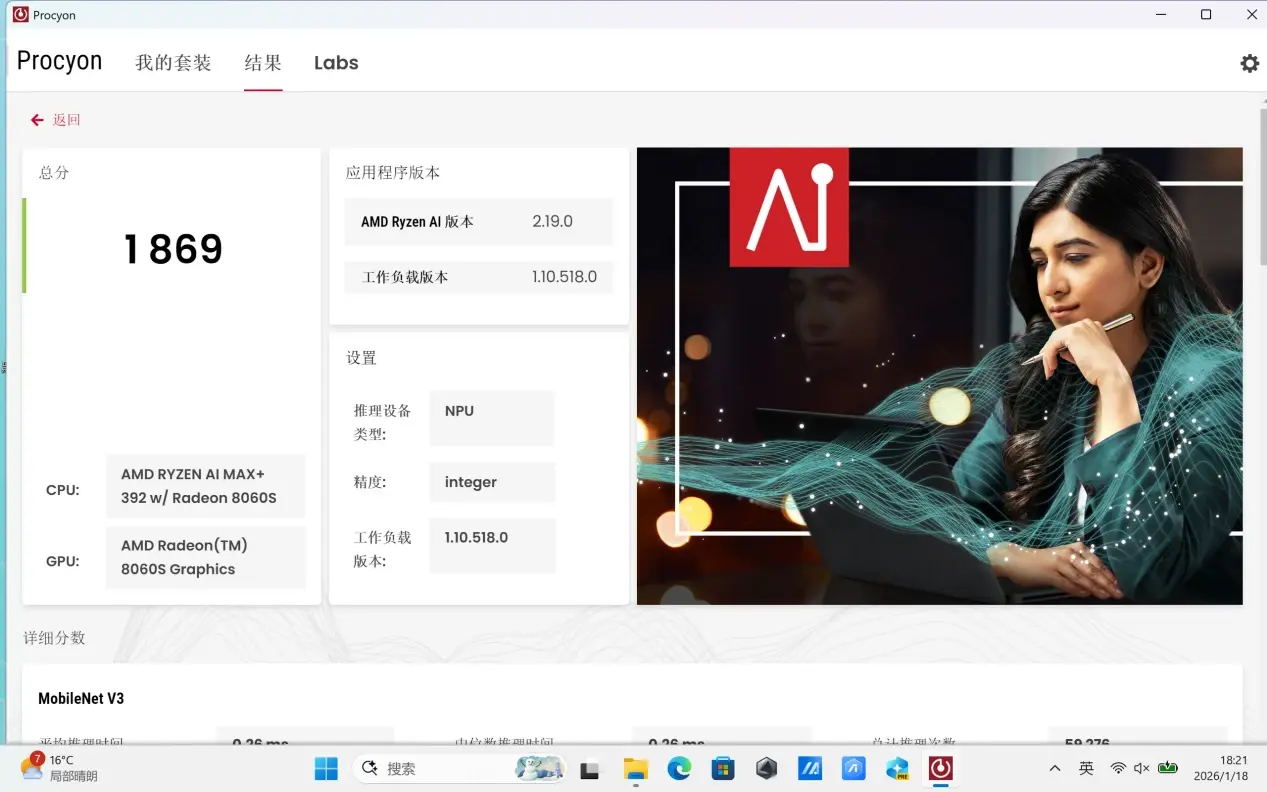Click the 详细分数 section heading

pos(54,638)
